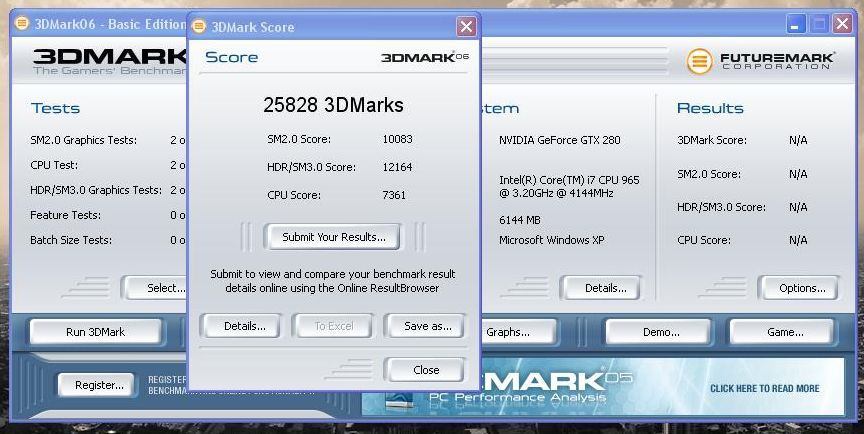Viewport: 864px width, 434px height.
Task: Open system Details... in main window
Action: pyautogui.click(x=602, y=288)
